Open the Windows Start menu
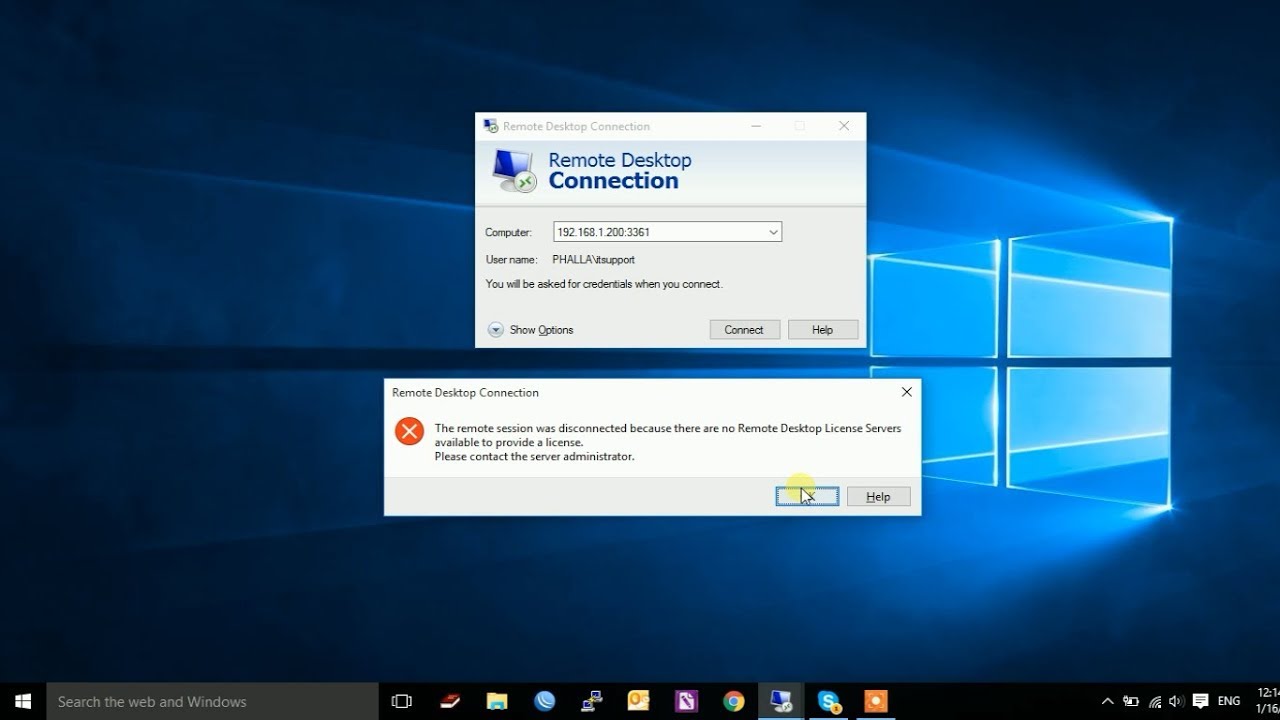The height and width of the screenshot is (720, 1280). pos(23,701)
